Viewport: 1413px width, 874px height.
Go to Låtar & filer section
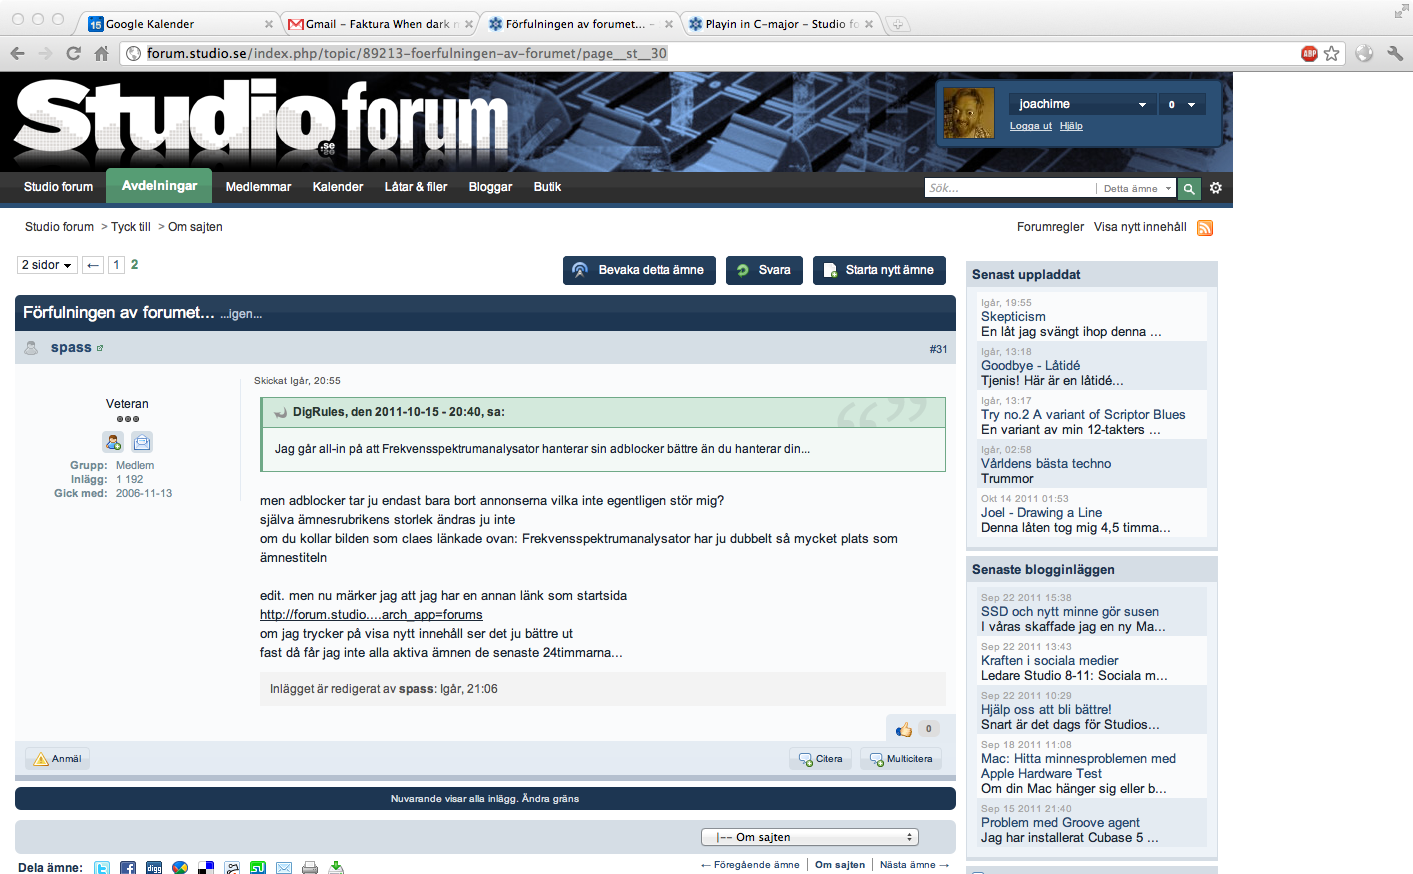tap(416, 187)
